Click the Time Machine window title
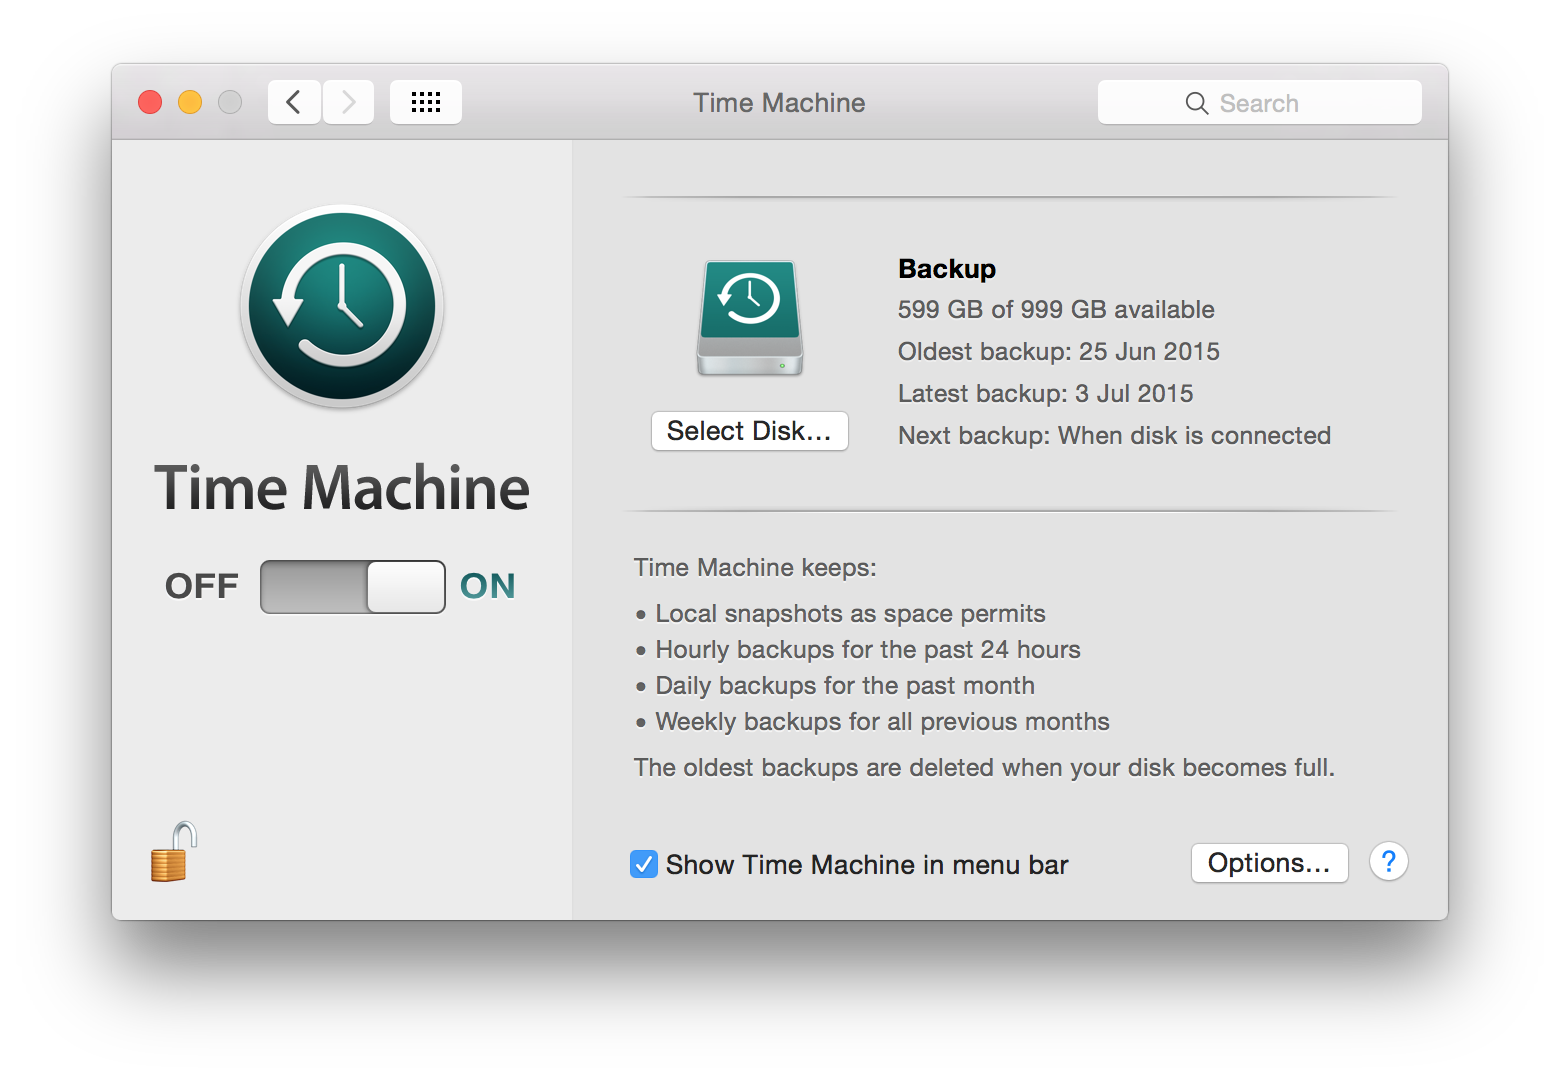The image size is (1560, 1080). click(779, 103)
